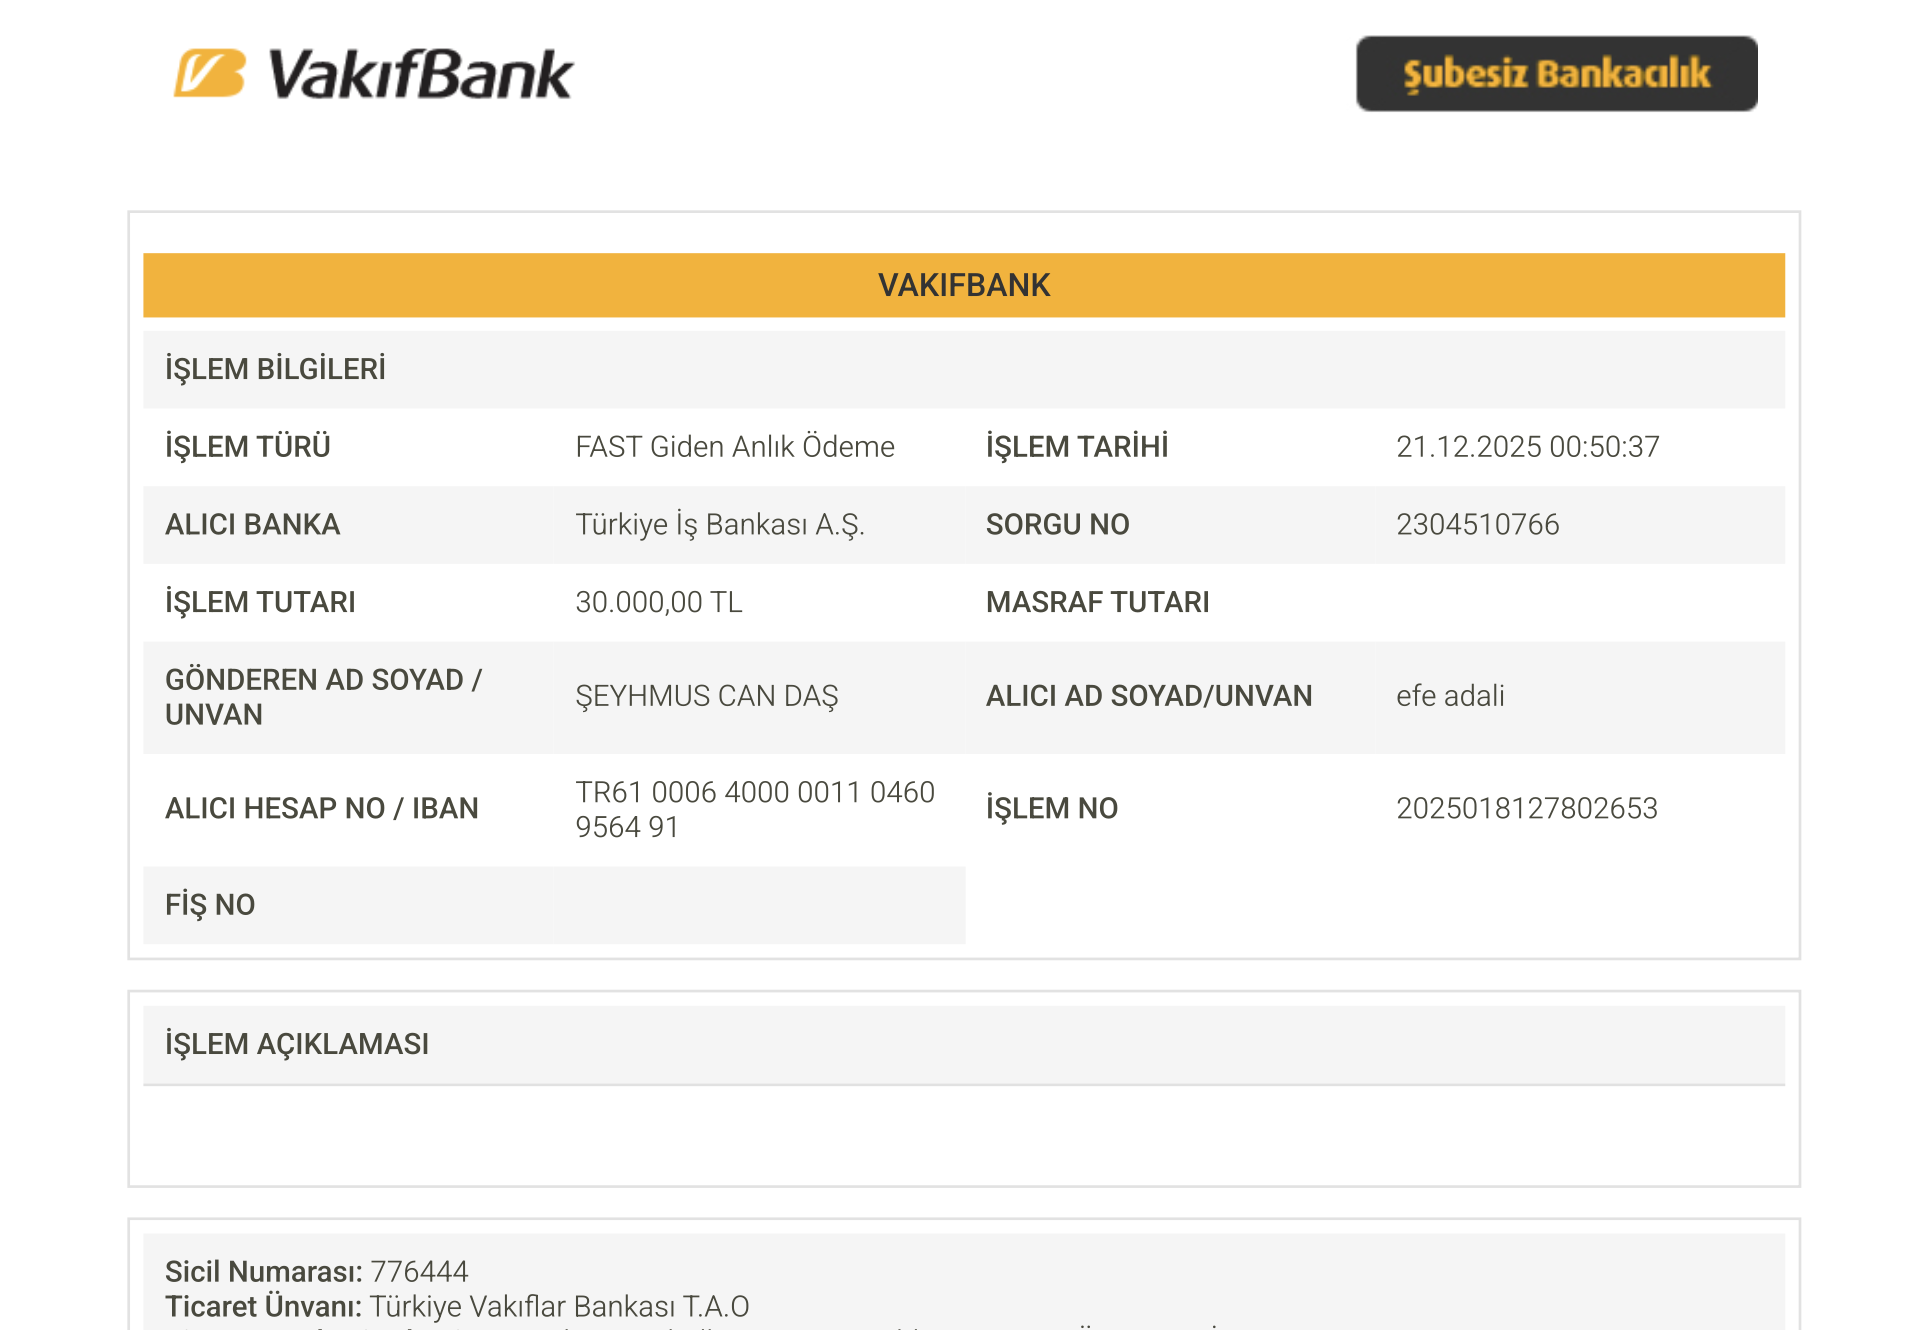Click the SORGU NO label
The width and height of the screenshot is (1910, 1330).
pyautogui.click(x=1058, y=525)
